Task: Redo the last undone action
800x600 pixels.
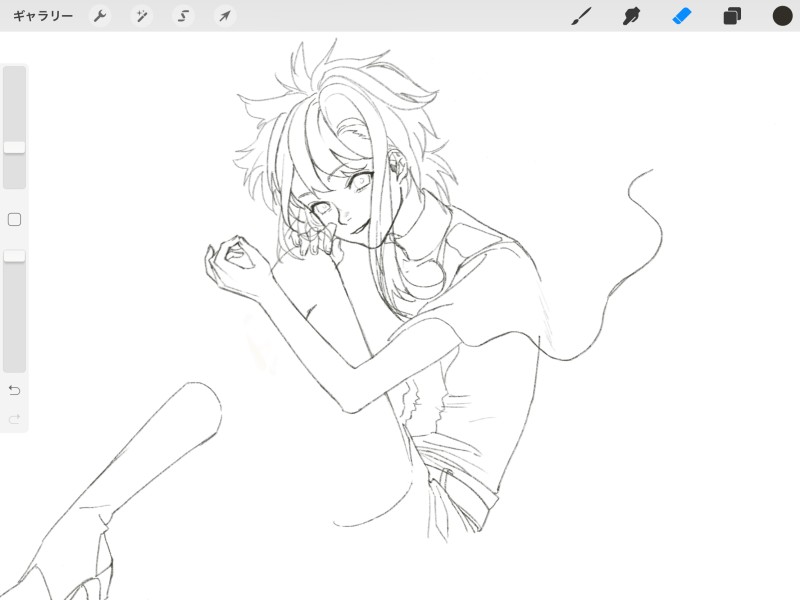Action: [14, 419]
